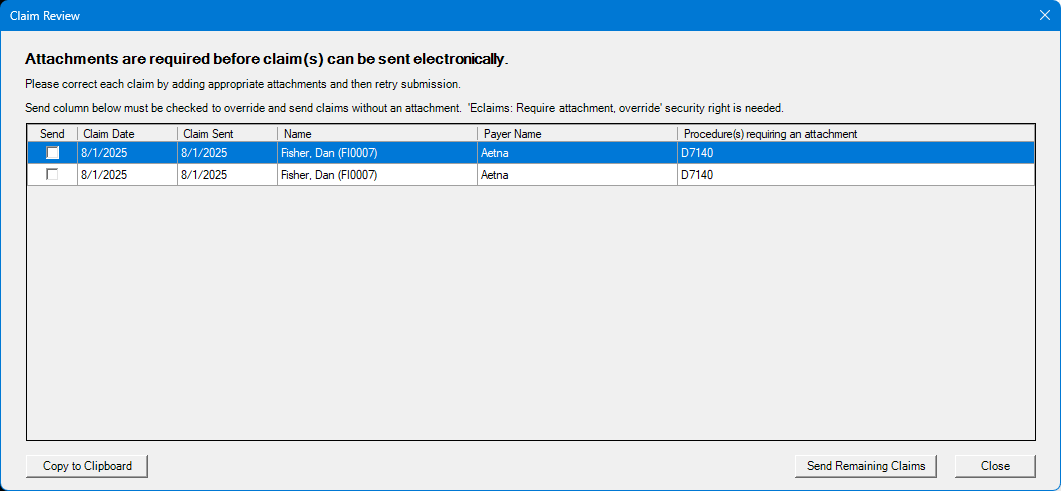Click the Copy to Clipboard button
The image size is (1061, 491).
(87, 466)
